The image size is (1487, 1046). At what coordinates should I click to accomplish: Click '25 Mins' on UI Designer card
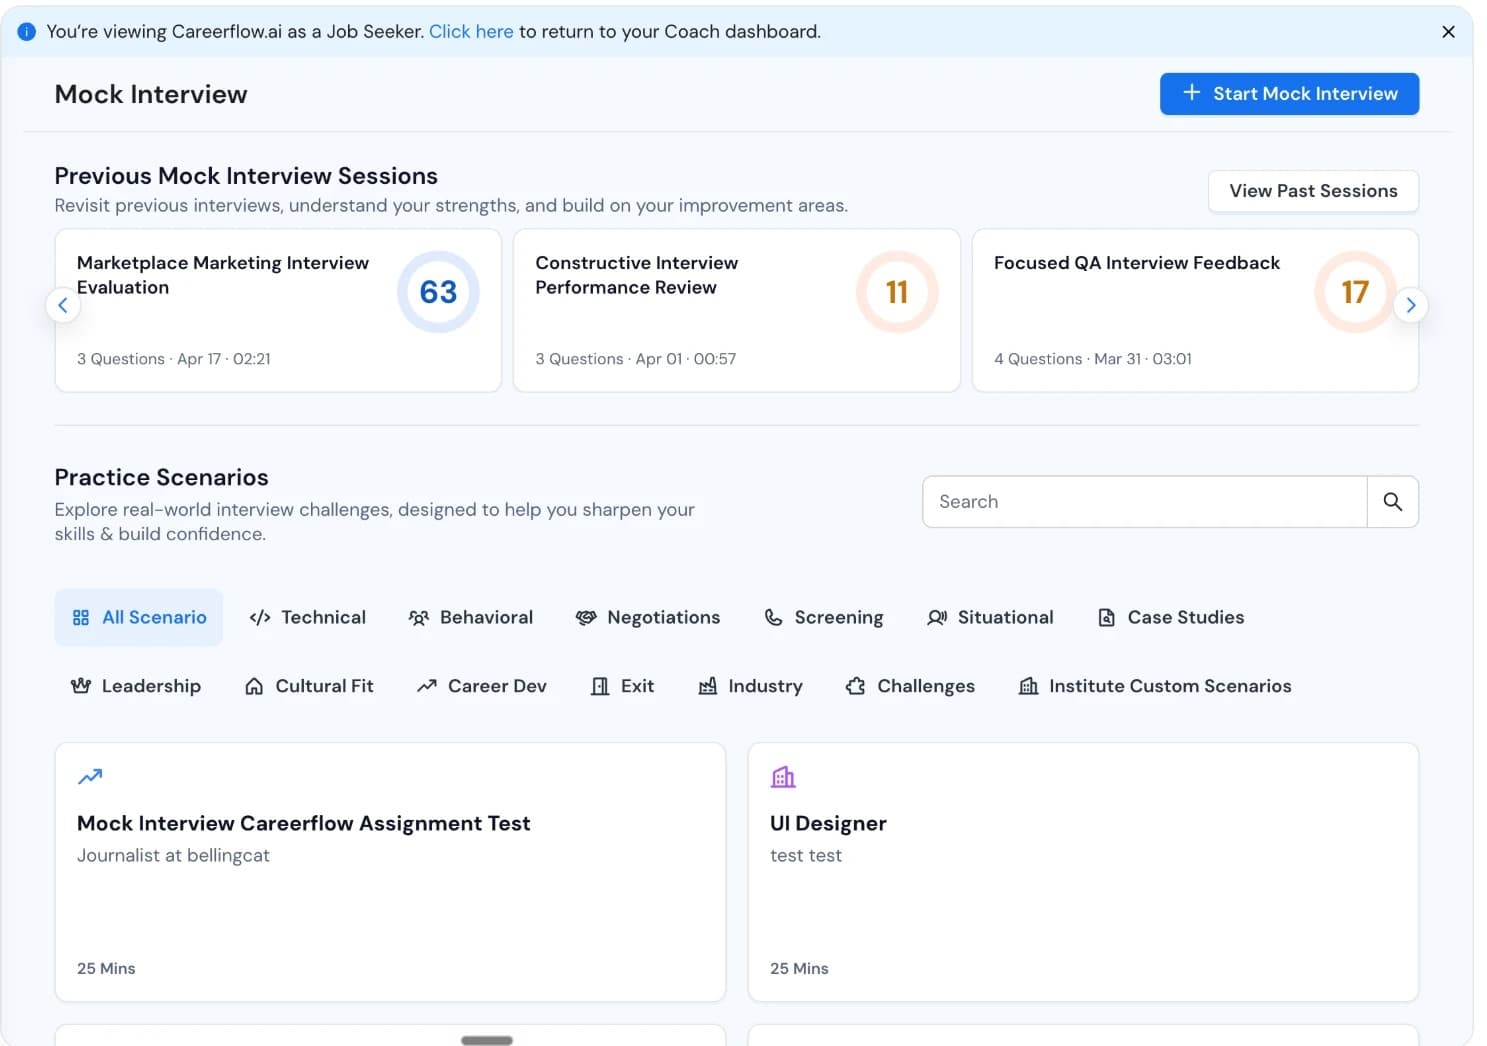pyautogui.click(x=799, y=969)
